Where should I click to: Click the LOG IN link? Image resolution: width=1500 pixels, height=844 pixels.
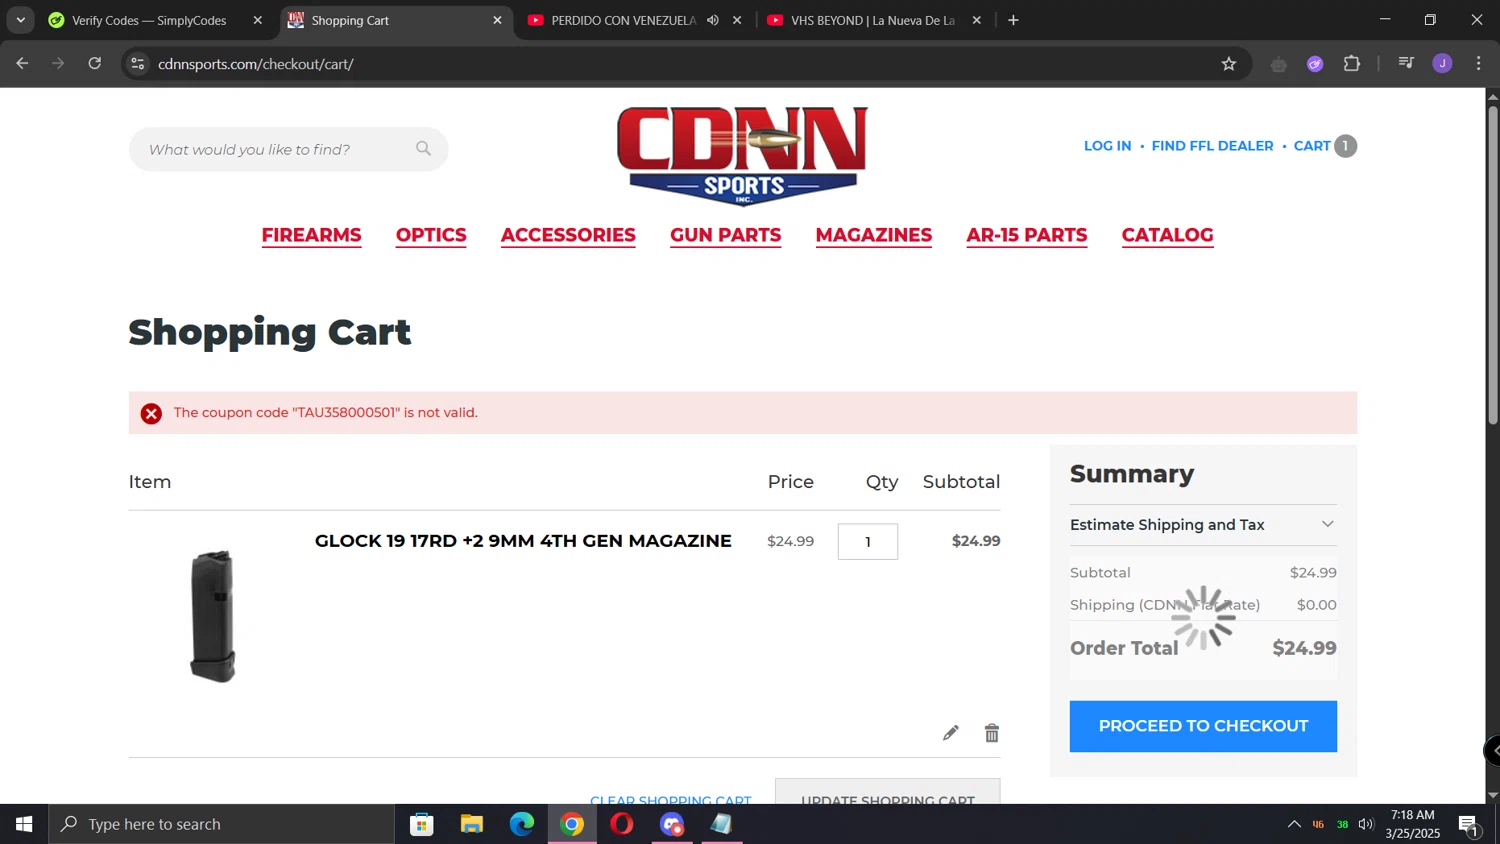pyautogui.click(x=1107, y=146)
